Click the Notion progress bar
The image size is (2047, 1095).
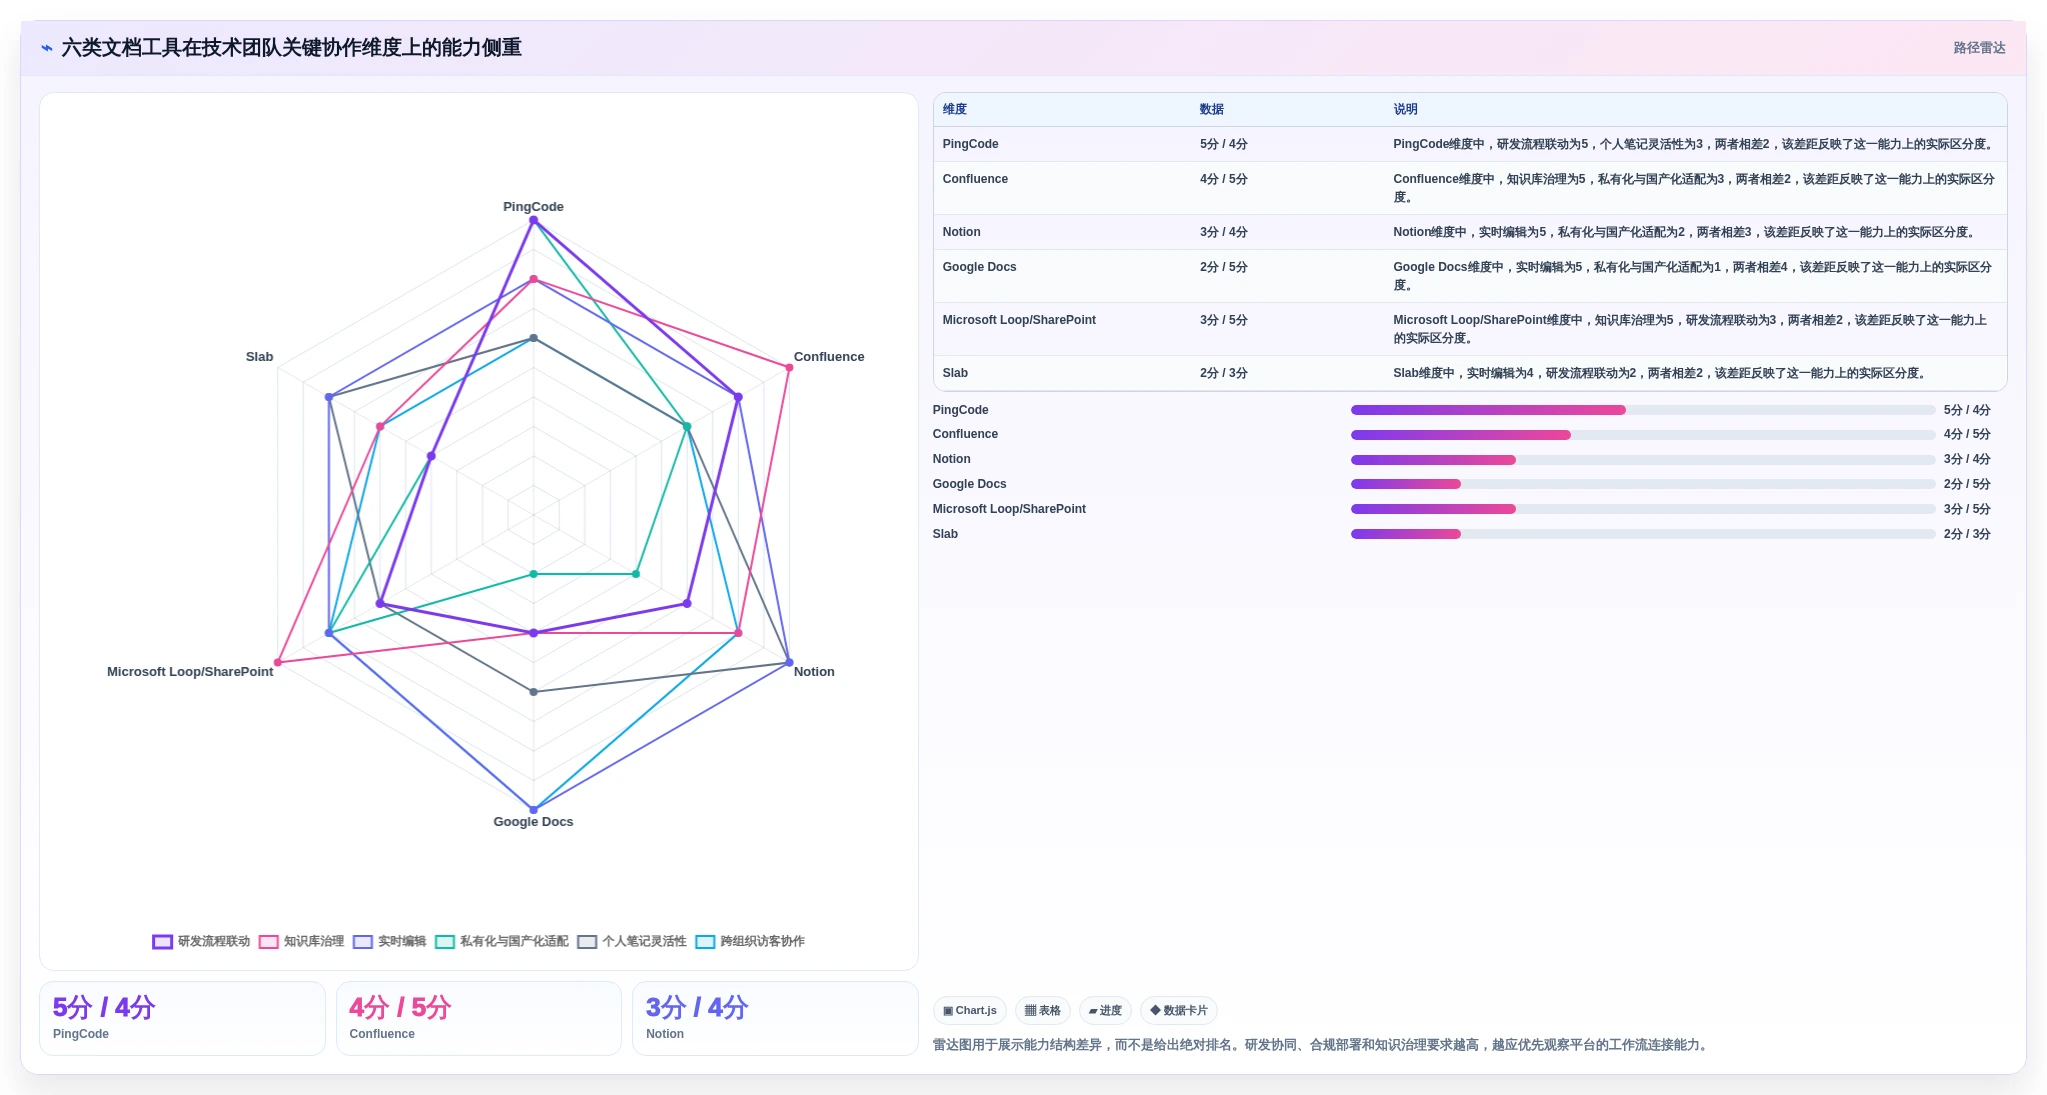coord(1643,460)
